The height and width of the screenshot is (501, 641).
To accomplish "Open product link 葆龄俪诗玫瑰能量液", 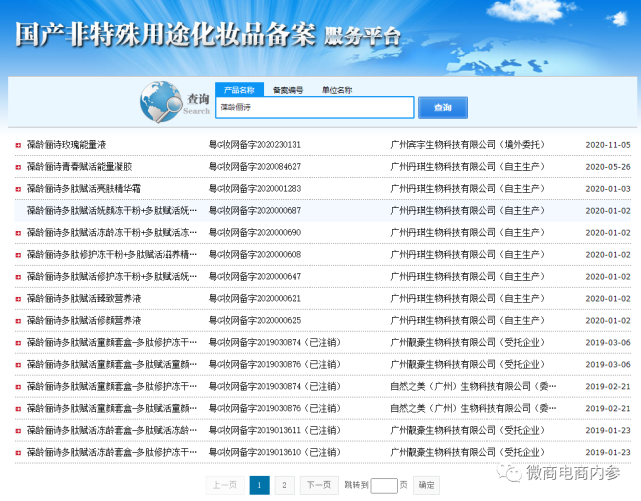I will click(67, 145).
